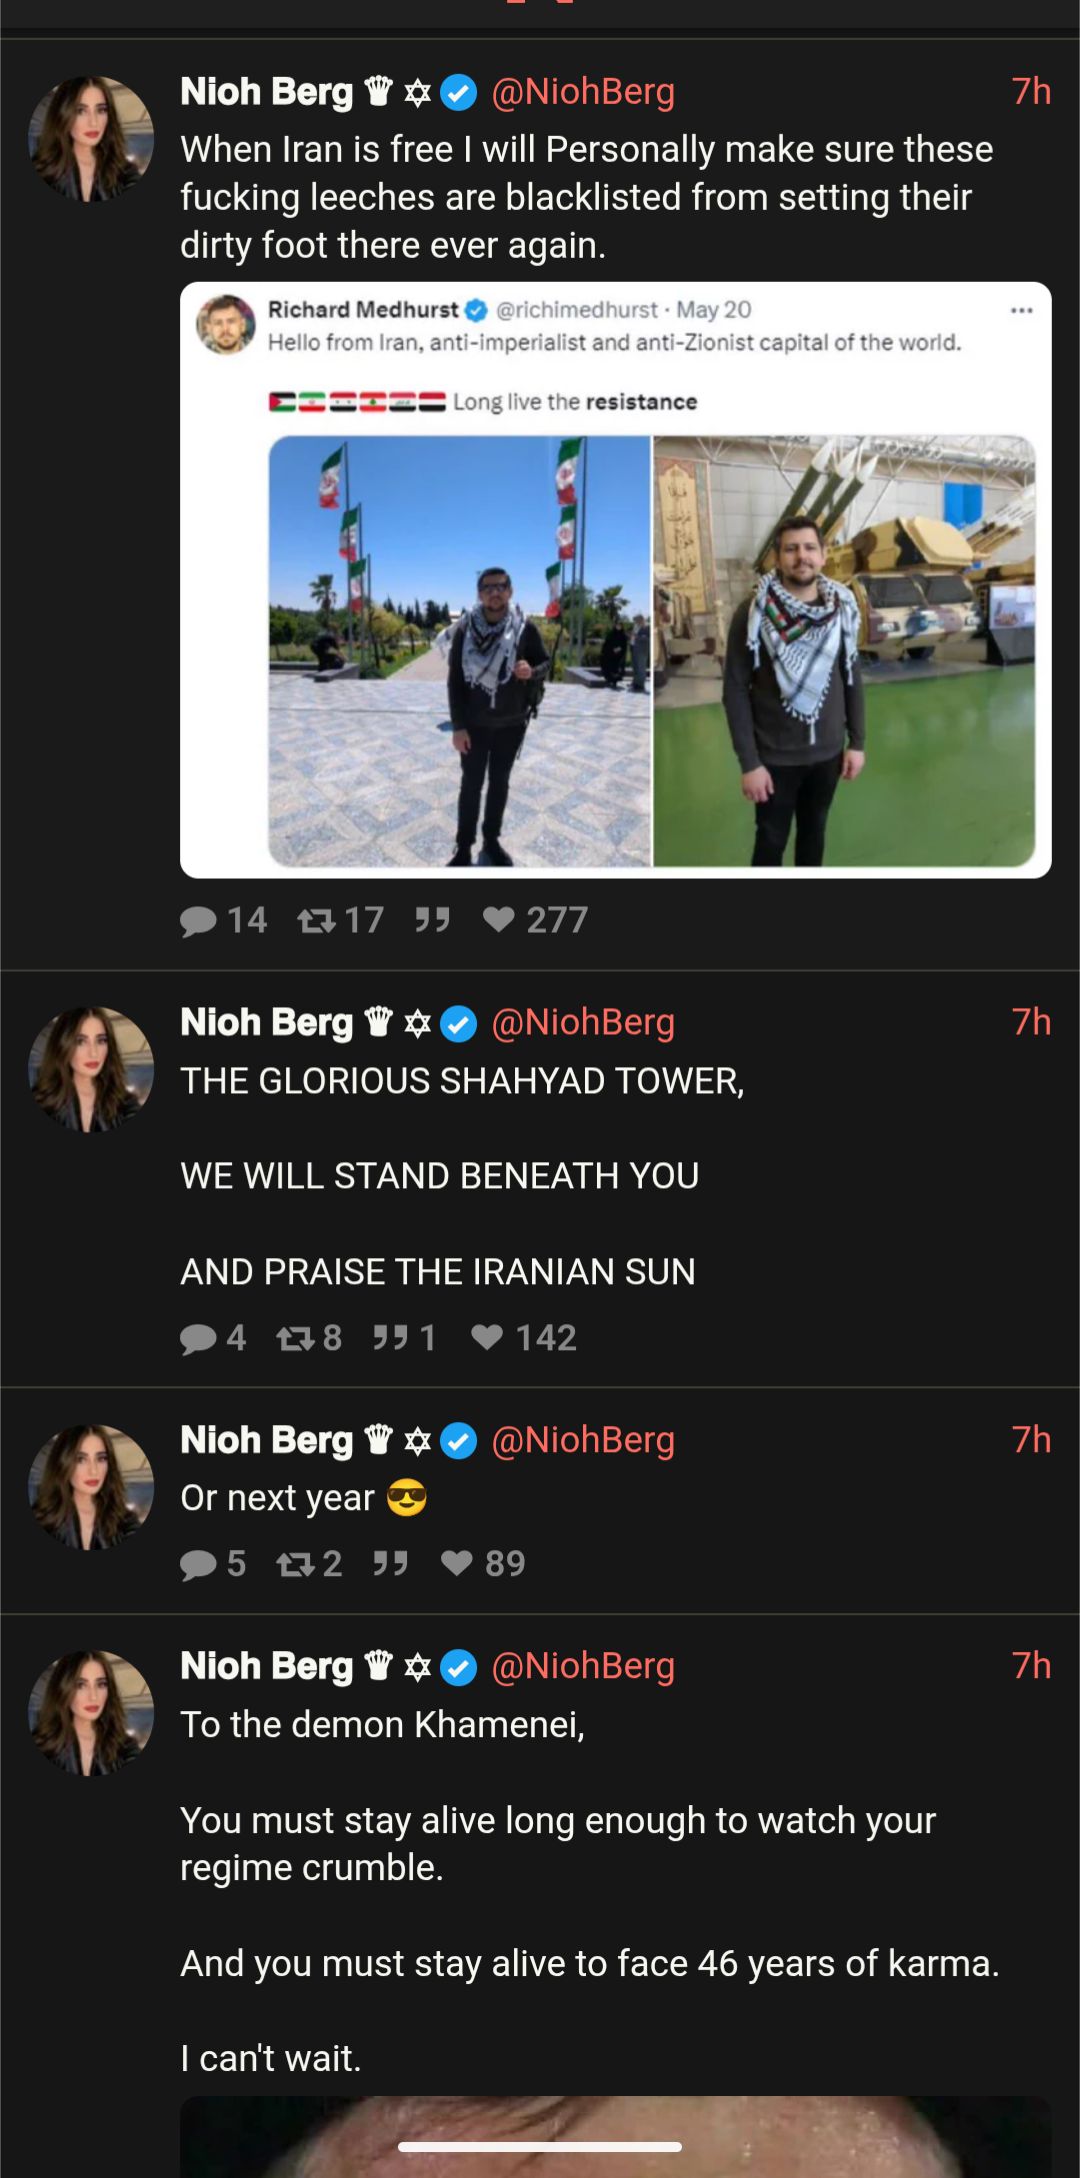Open @NiohBerg handle on first post
Viewport: 1080px width, 2178px height.
tap(583, 92)
